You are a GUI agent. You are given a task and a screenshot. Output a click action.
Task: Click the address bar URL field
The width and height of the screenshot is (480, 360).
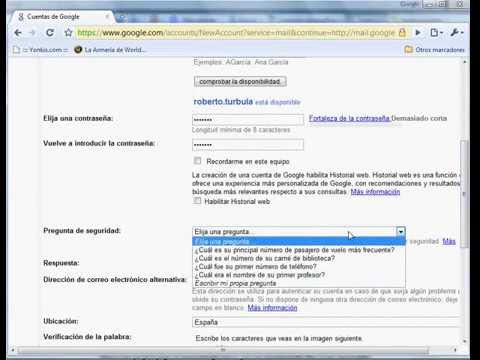236,33
